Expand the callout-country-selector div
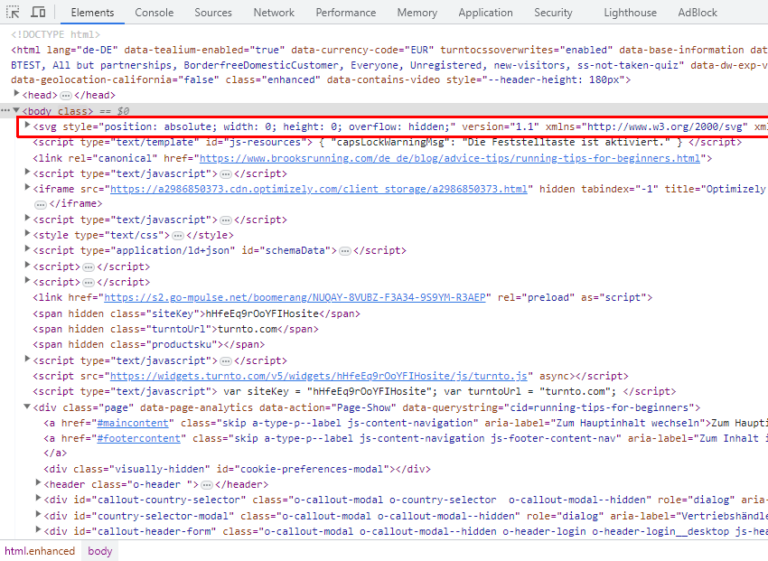This screenshot has width=768, height=561. (39, 500)
